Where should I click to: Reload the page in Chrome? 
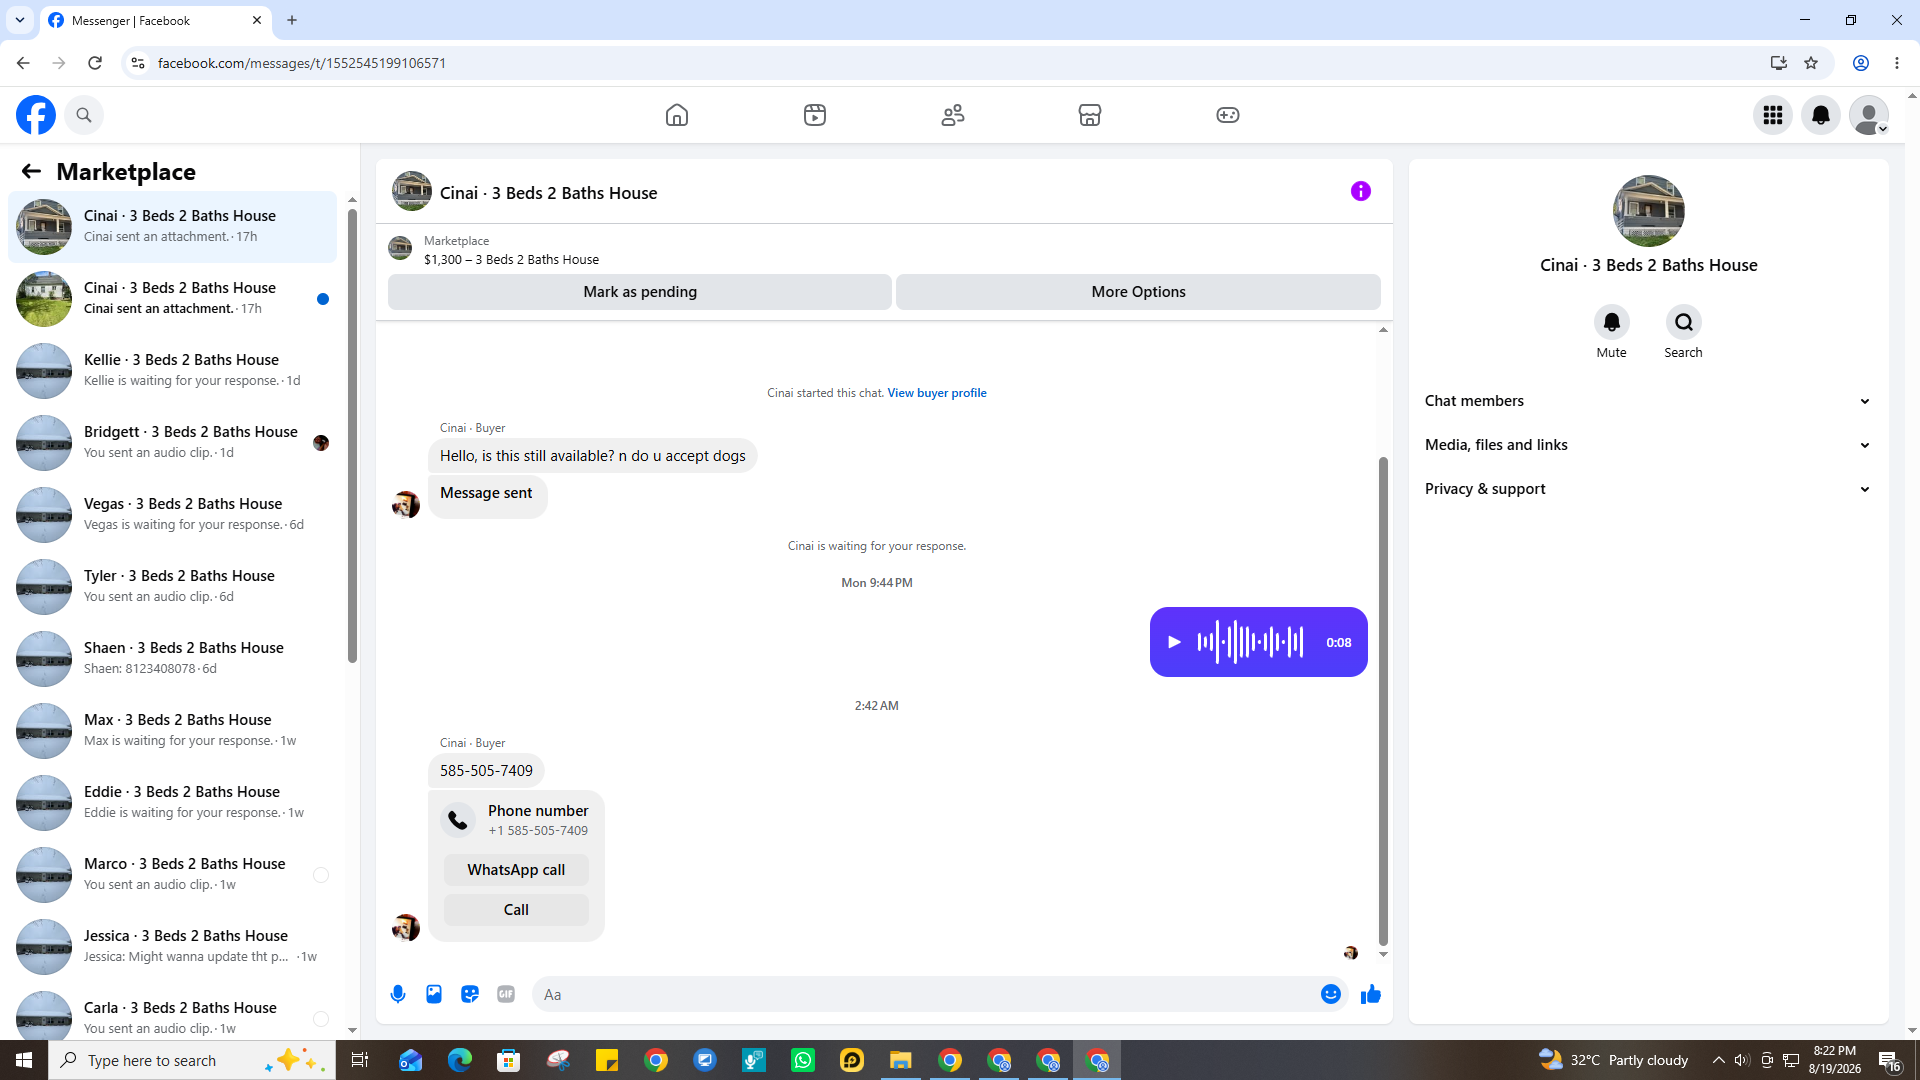click(x=95, y=63)
